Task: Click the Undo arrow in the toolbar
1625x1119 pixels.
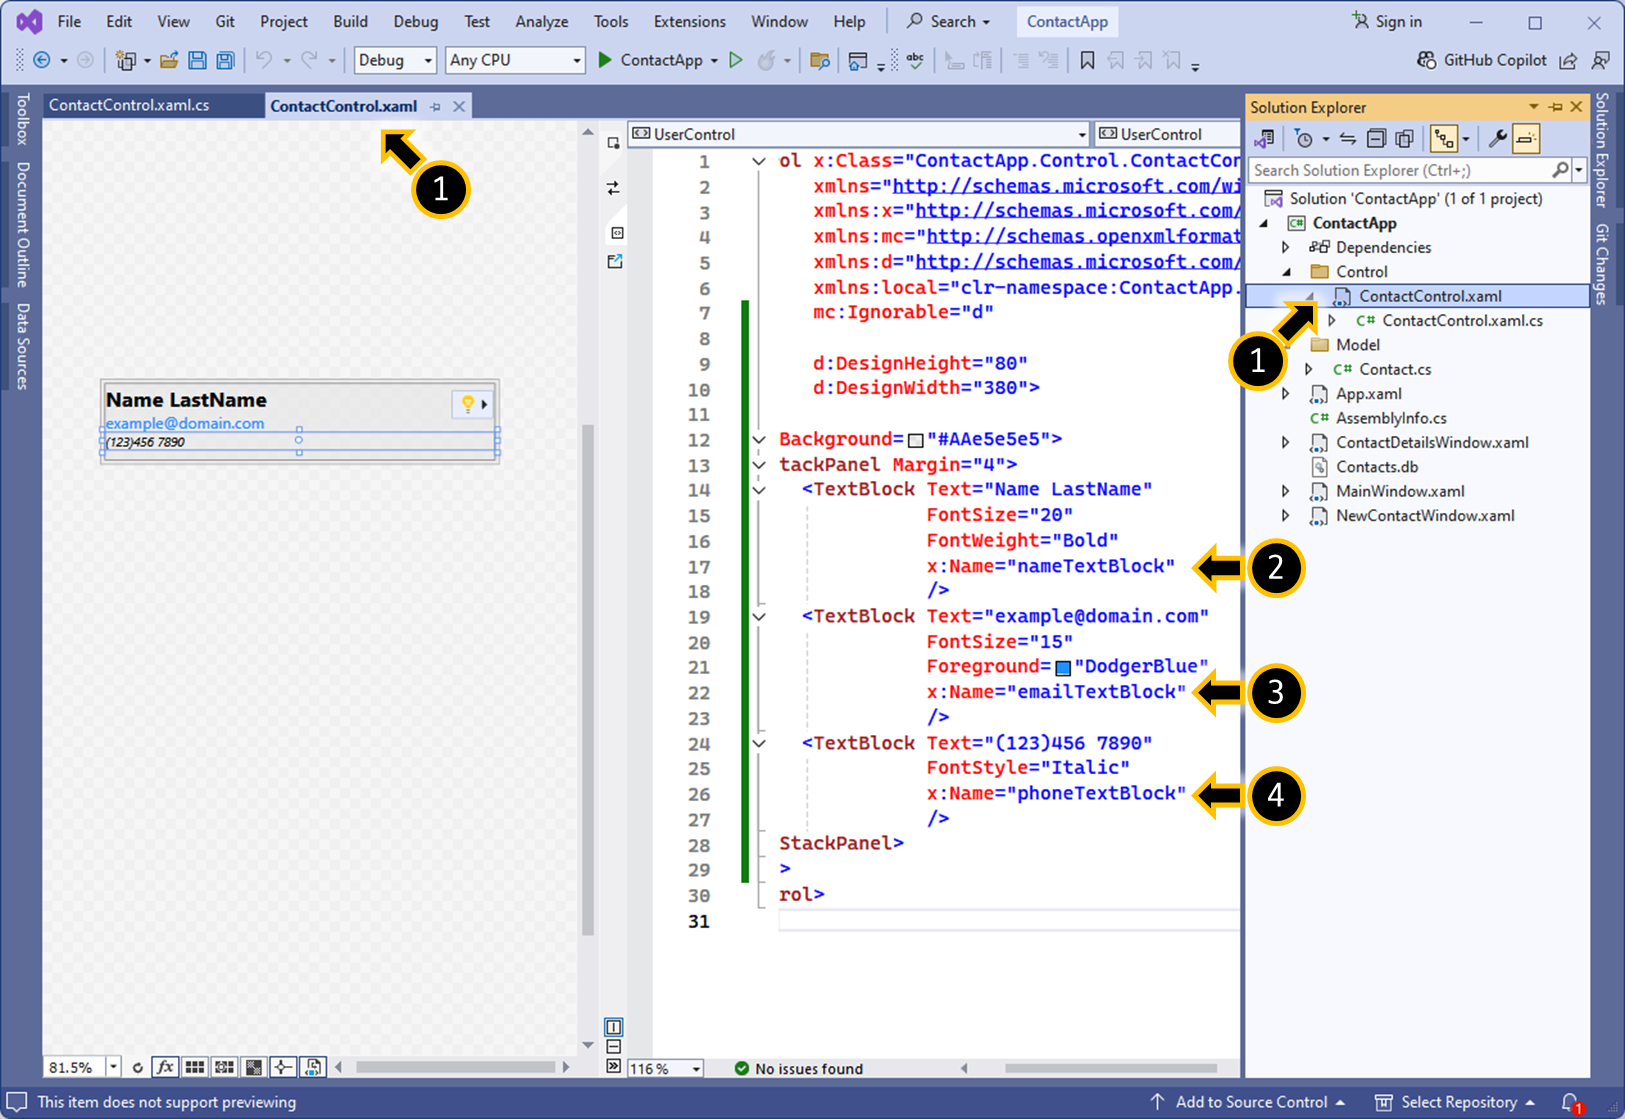Action: 264,60
